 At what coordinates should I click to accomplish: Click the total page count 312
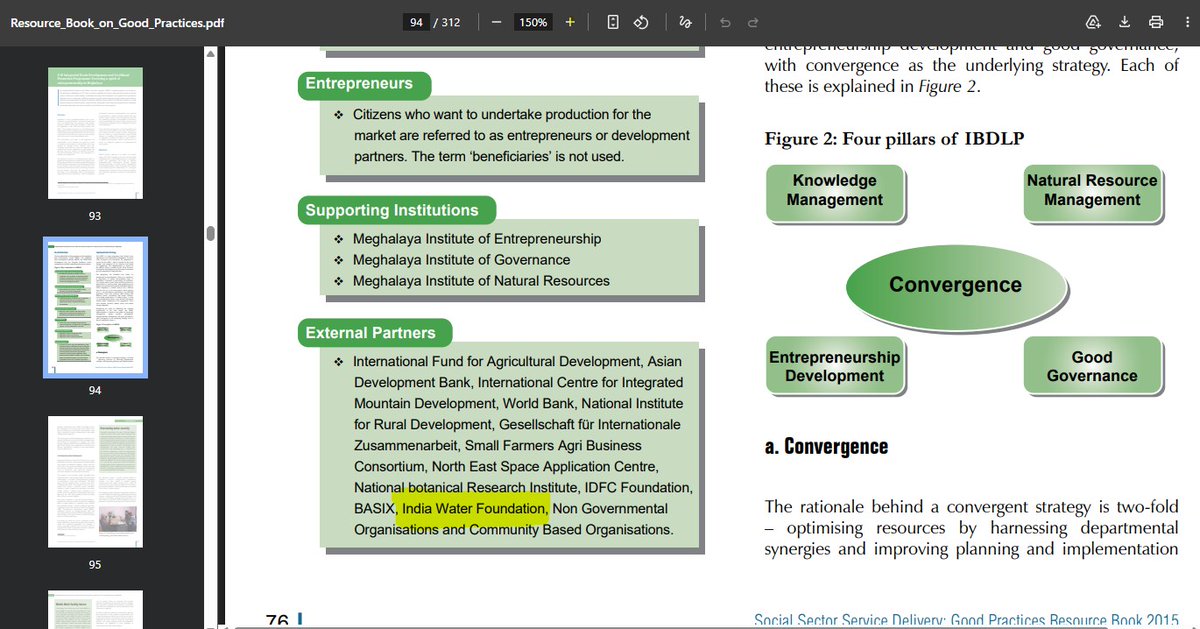click(x=450, y=22)
